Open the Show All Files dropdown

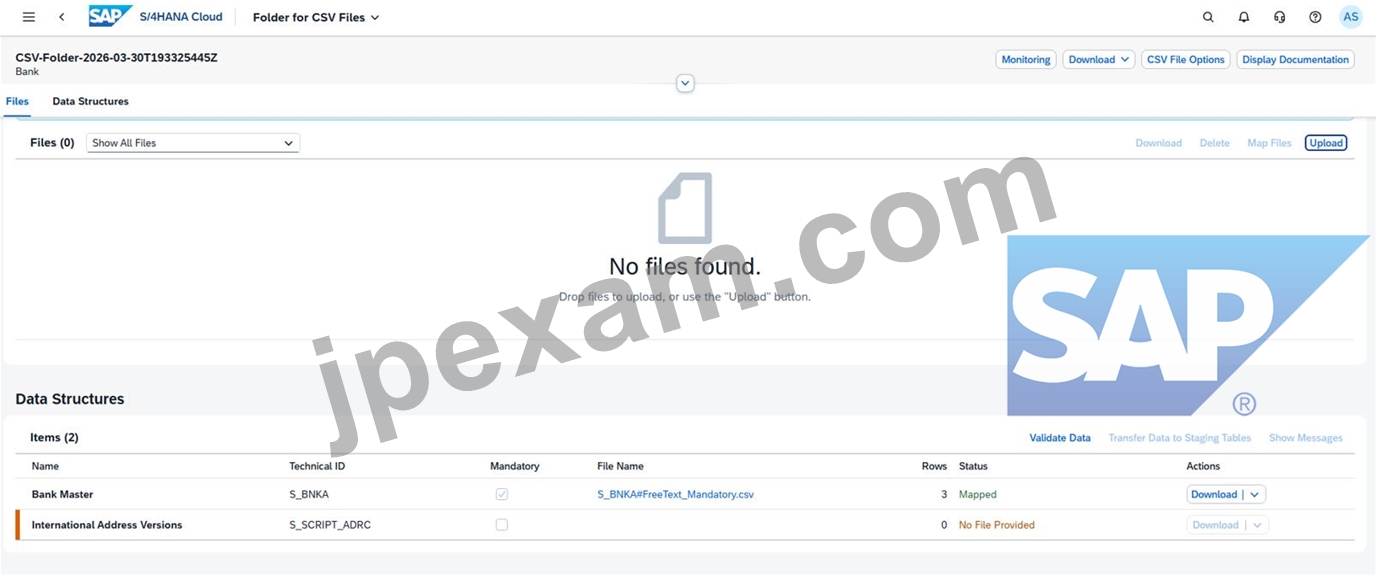(x=193, y=143)
